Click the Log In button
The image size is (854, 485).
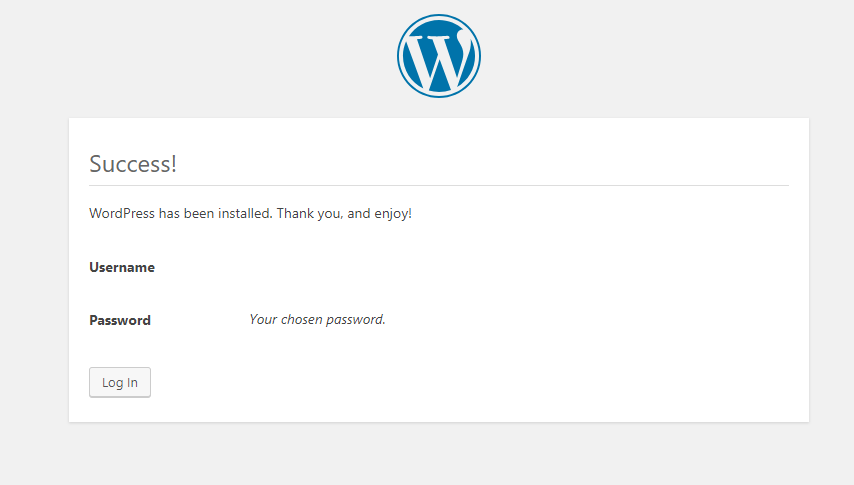click(120, 382)
